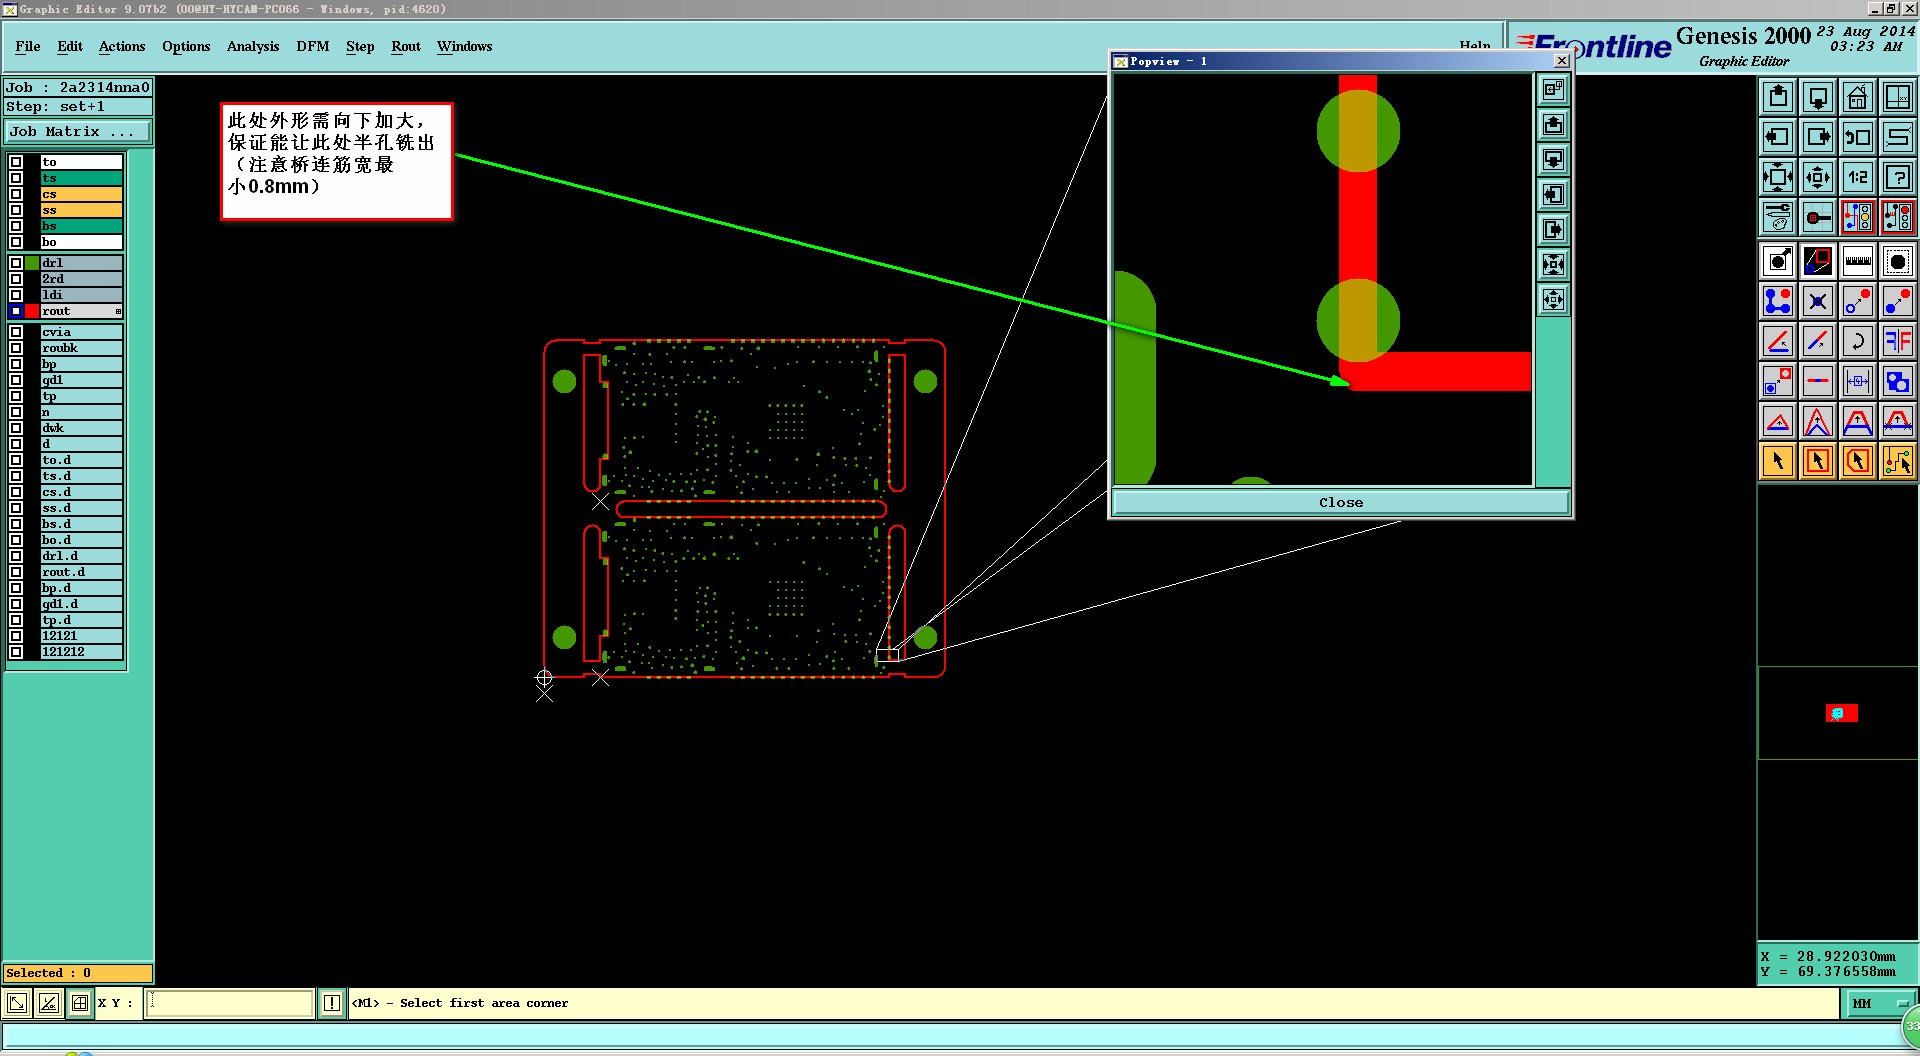Open the Rout menu
1920x1056 pixels.
click(406, 46)
